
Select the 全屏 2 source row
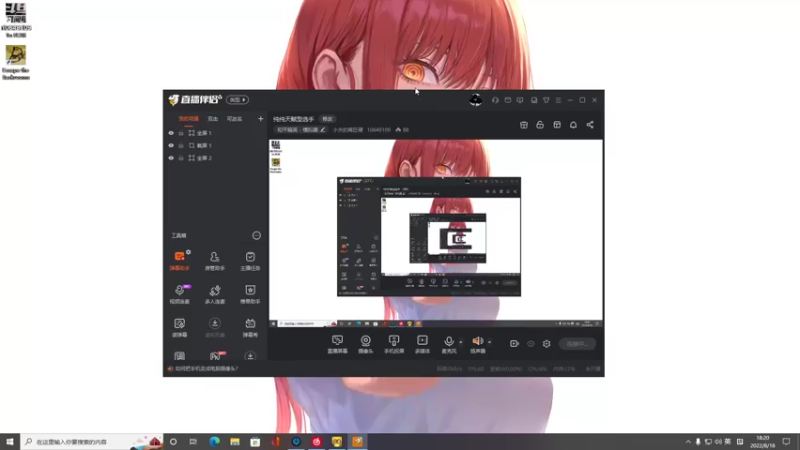pyautogui.click(x=216, y=158)
